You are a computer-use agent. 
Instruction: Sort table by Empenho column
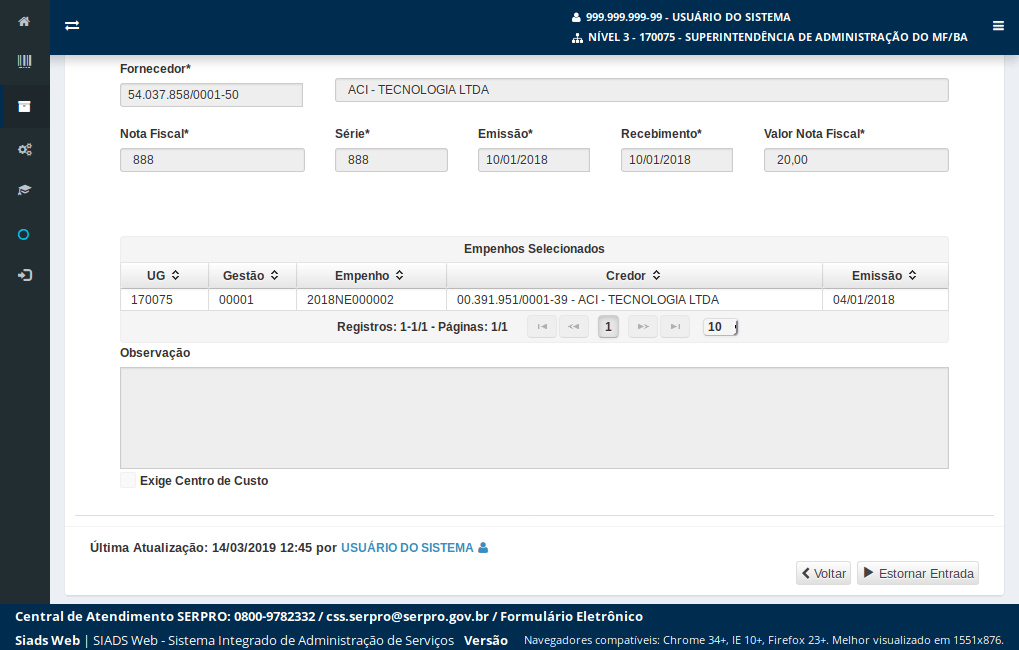[x=371, y=276]
